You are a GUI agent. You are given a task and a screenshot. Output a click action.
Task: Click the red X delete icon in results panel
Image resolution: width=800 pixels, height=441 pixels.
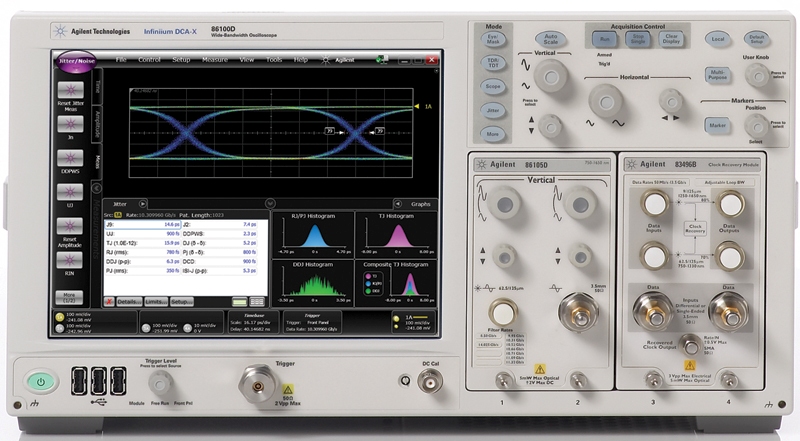(109, 300)
